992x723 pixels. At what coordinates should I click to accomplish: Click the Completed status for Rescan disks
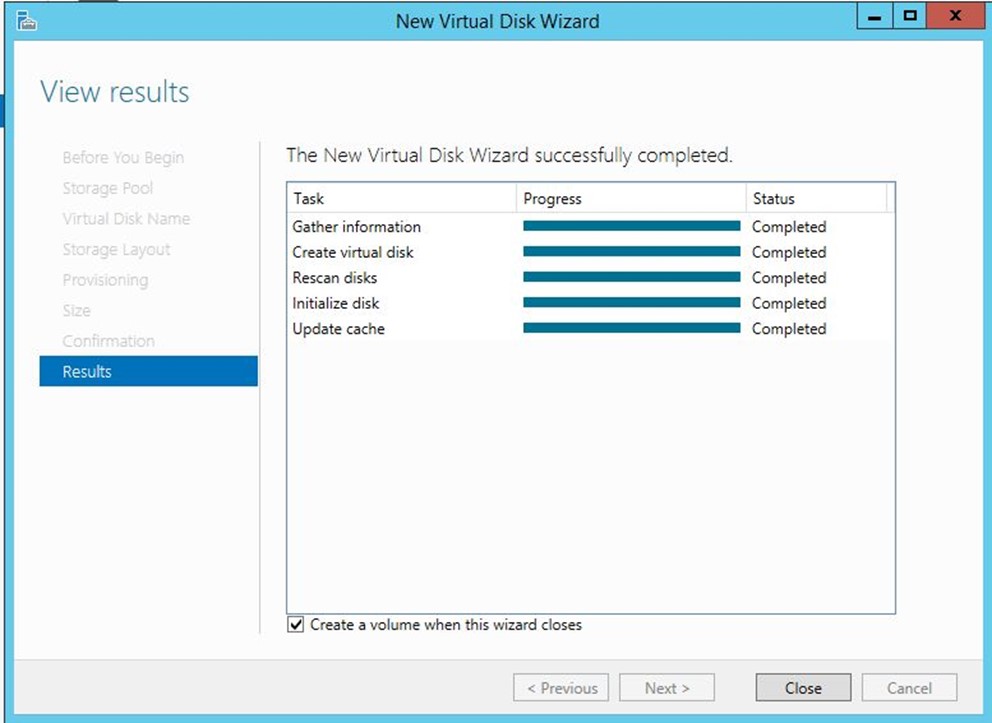(x=789, y=278)
